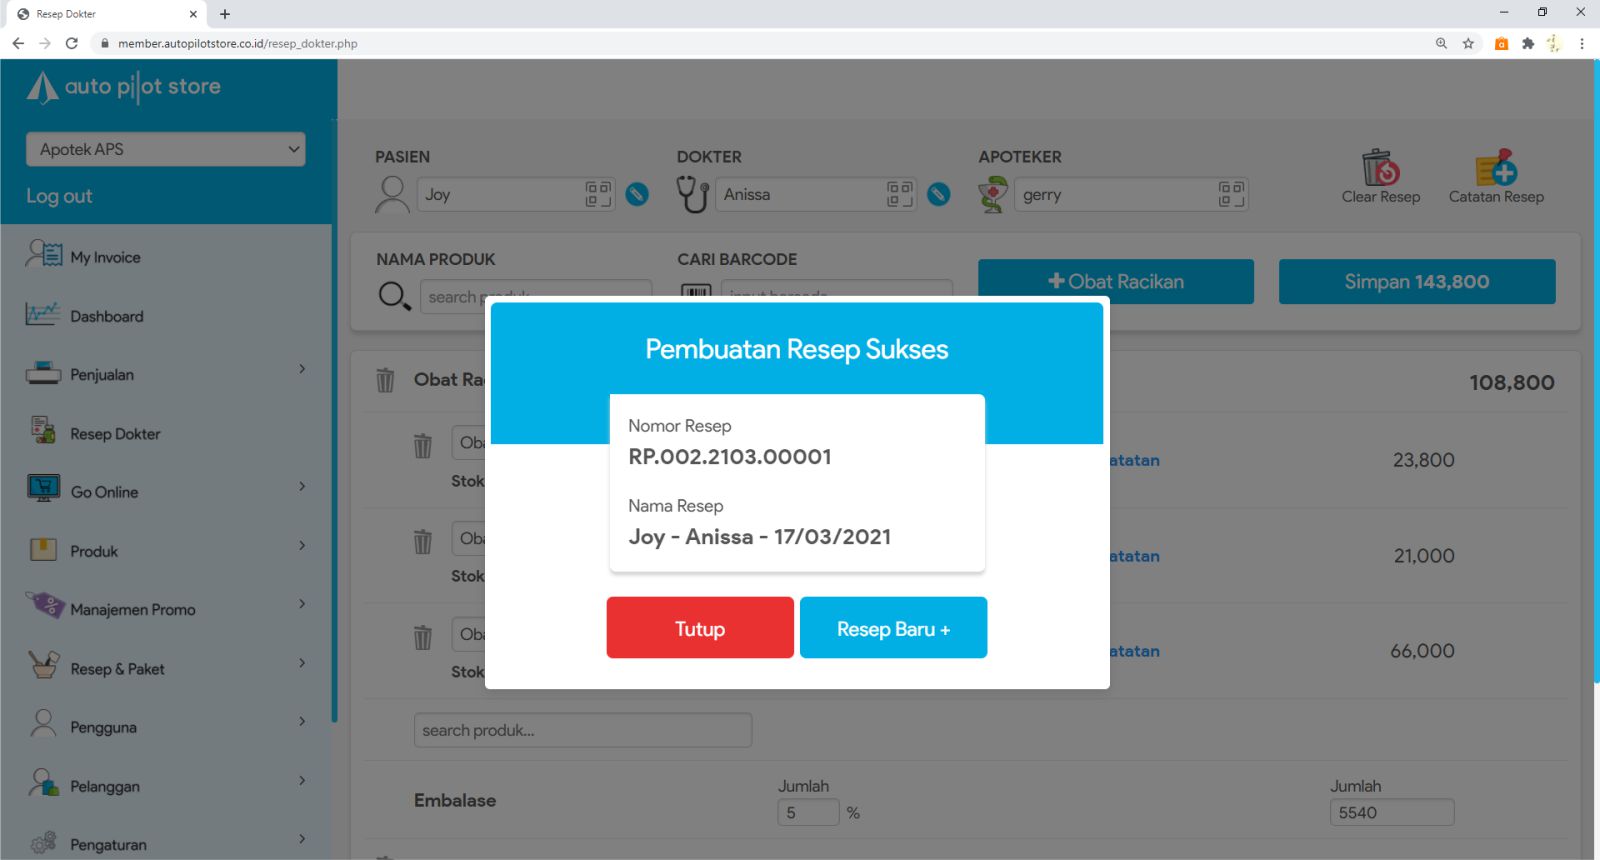
Task: Click the Clear Resep trash icon
Action: (1380, 169)
